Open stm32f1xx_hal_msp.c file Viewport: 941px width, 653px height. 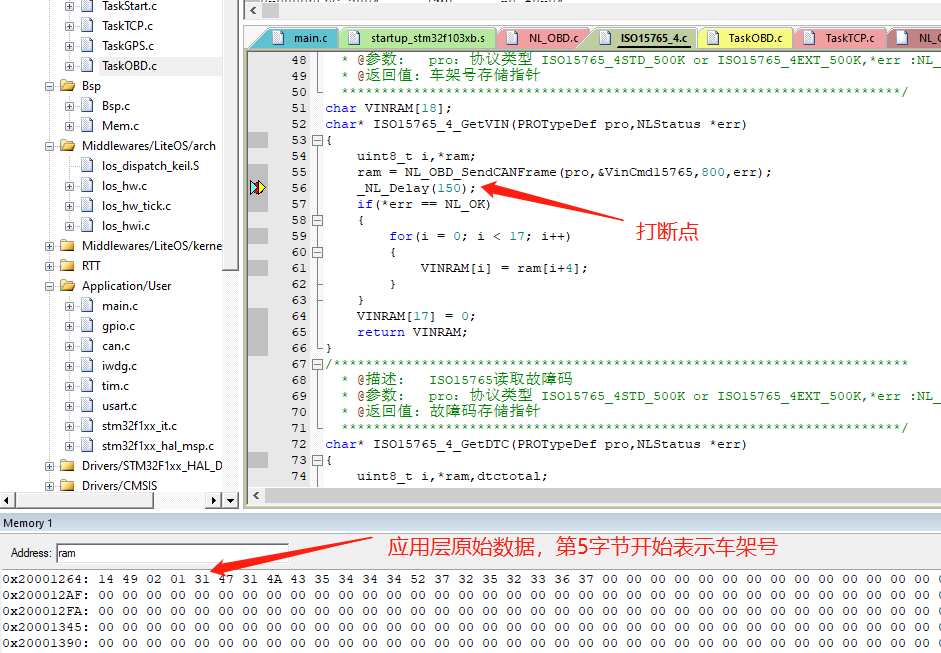point(158,446)
